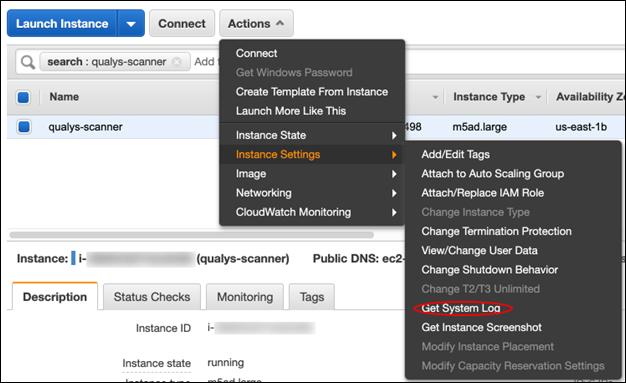
Task: Open the Monitoring tab
Action: pyautogui.click(x=245, y=297)
